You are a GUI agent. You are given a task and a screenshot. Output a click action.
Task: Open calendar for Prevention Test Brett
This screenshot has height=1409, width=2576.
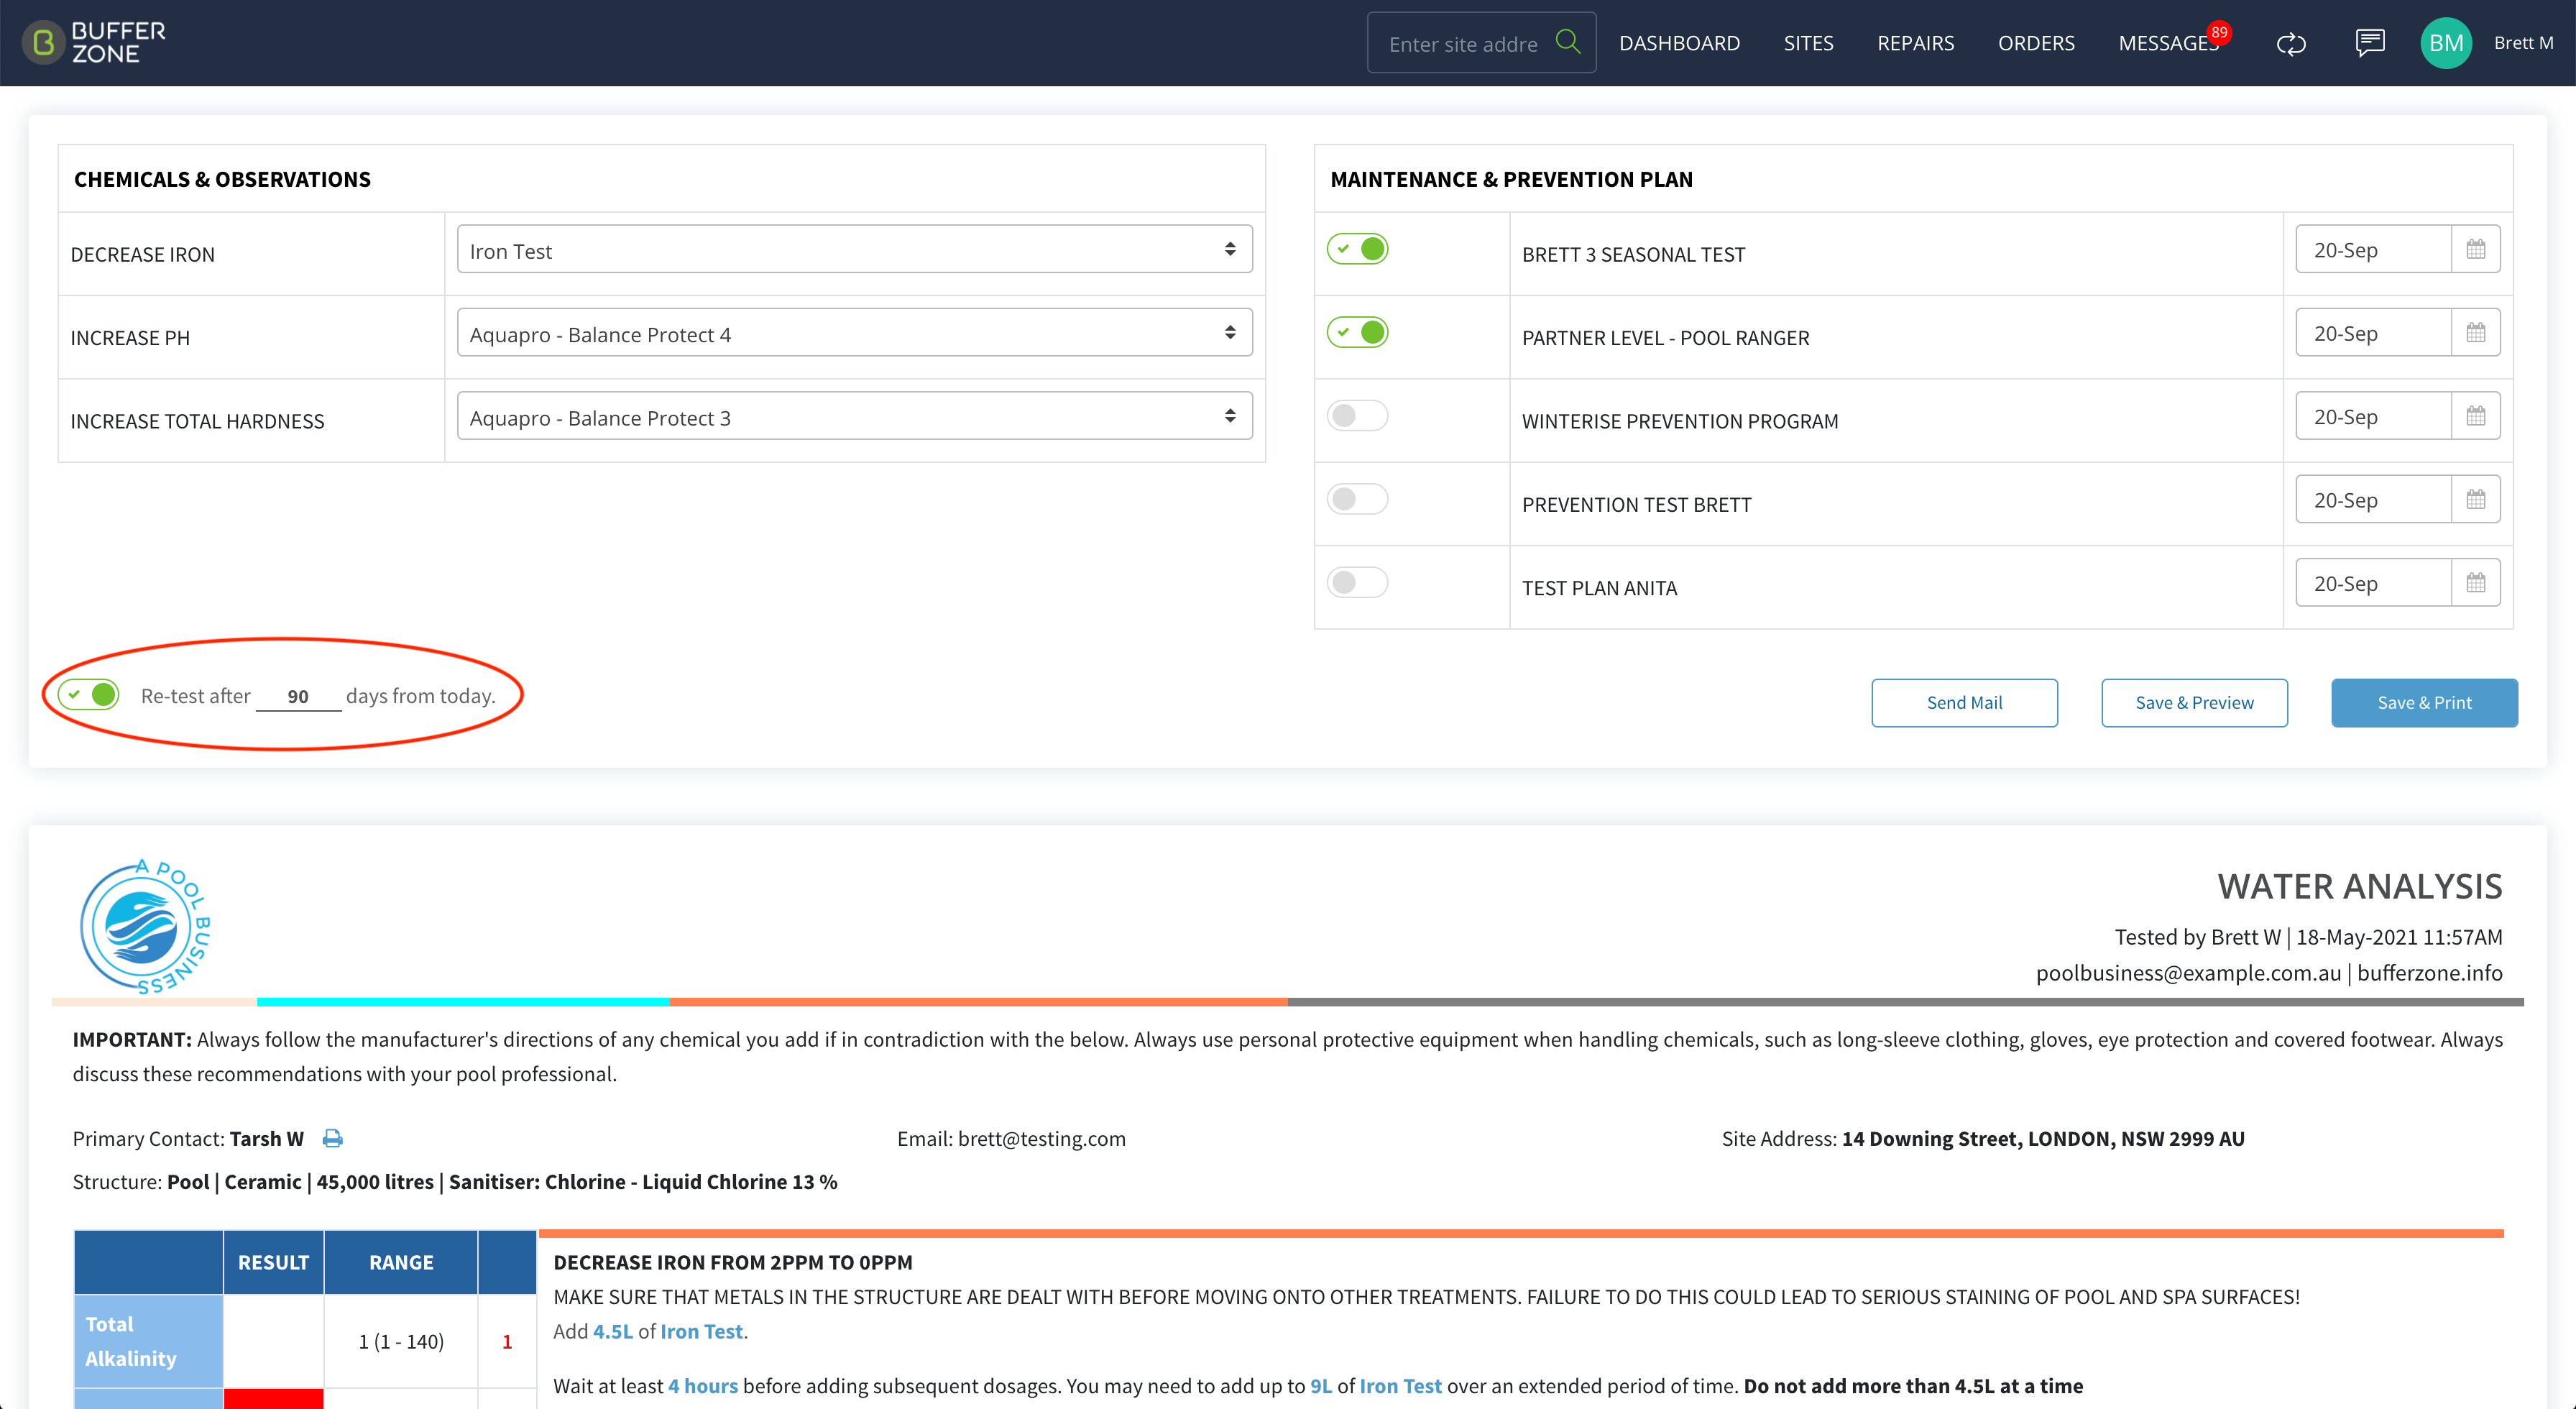2475,499
